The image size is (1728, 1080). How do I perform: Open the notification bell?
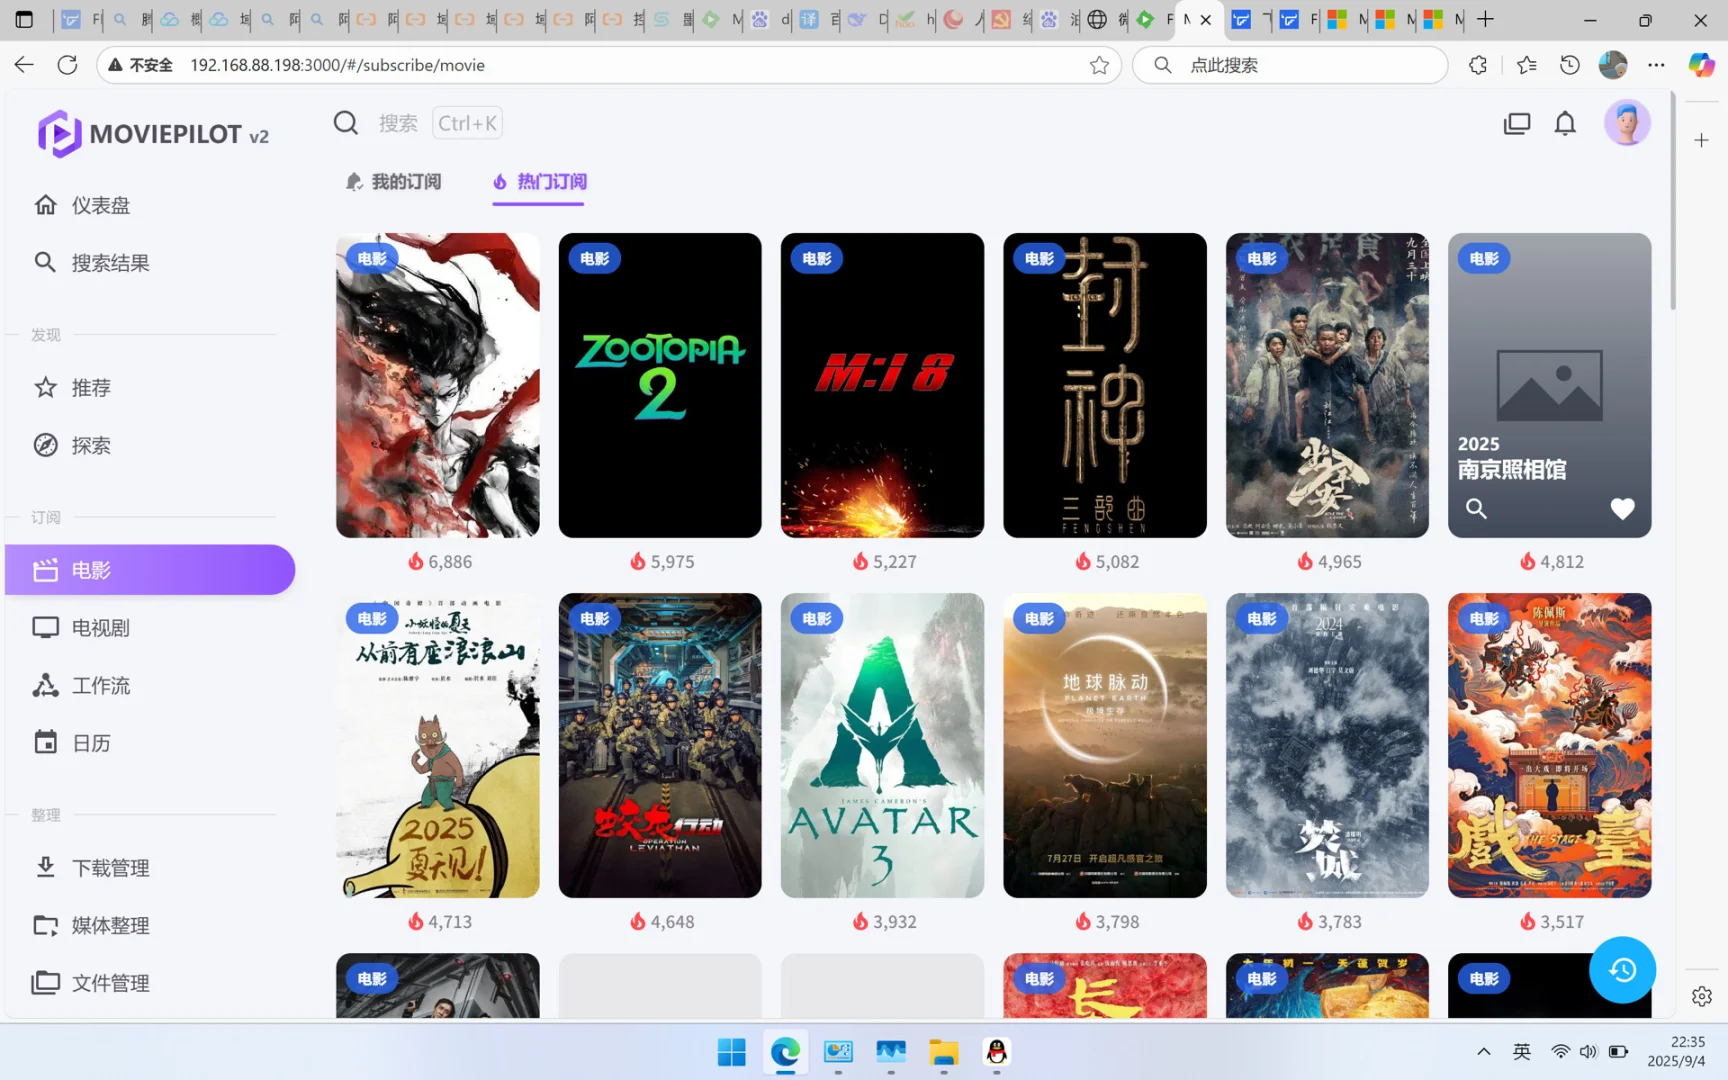[x=1565, y=123]
